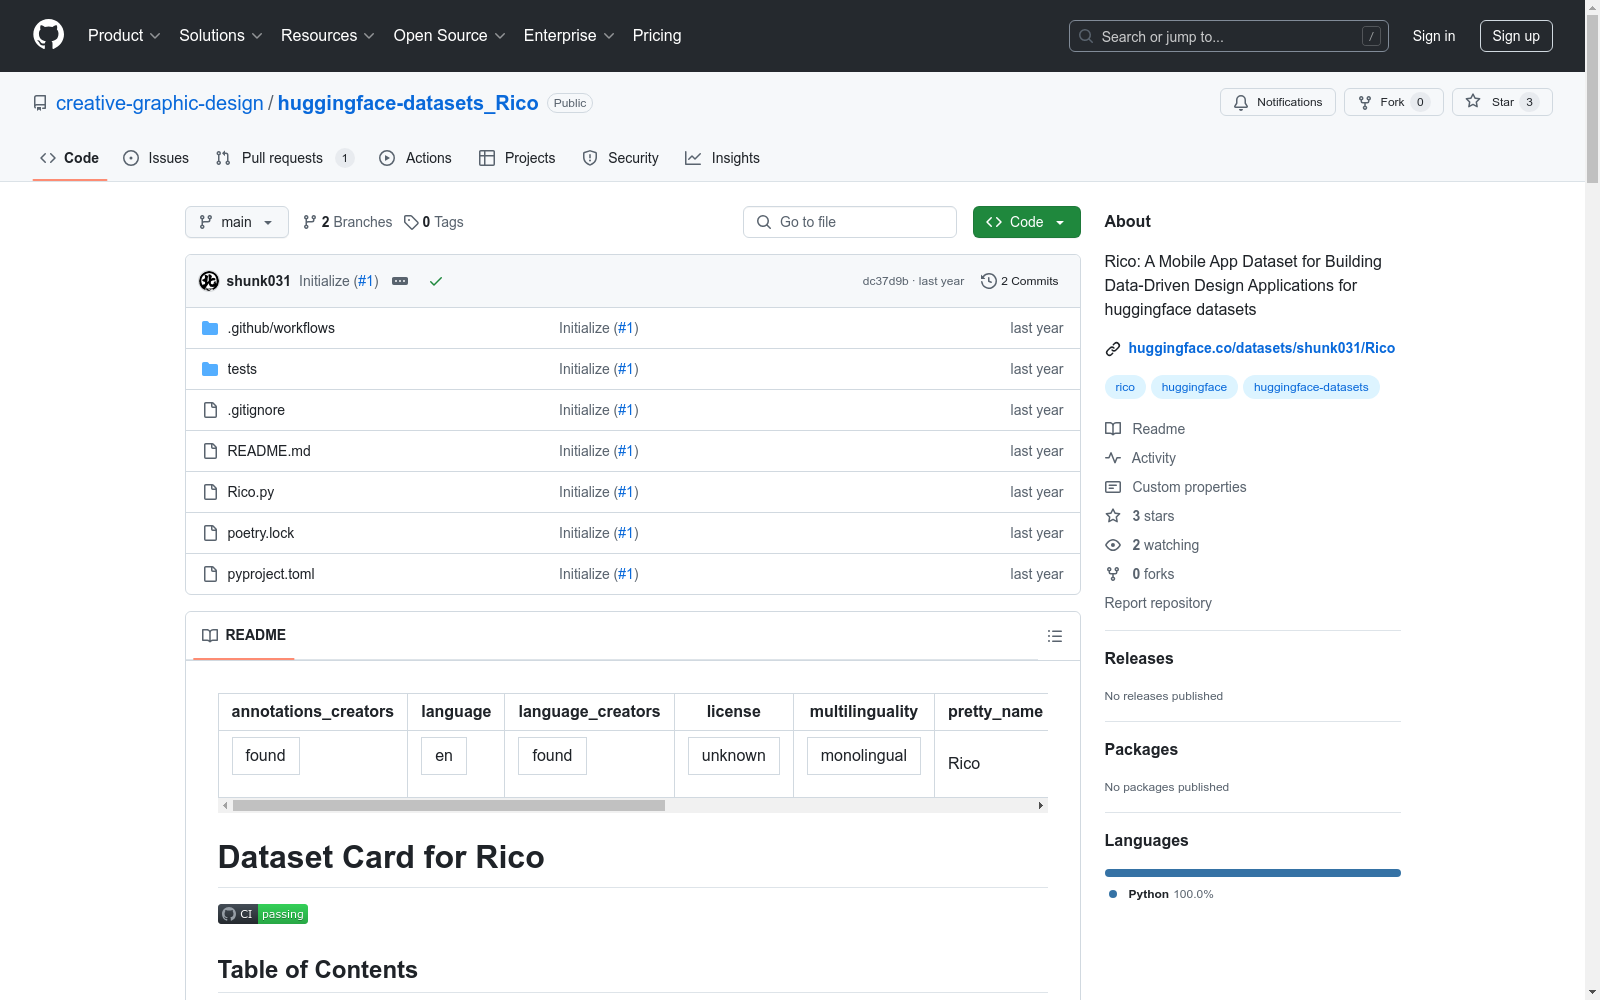The image size is (1600, 1000).
Task: Expand commit message ellipsis icon
Action: click(x=400, y=281)
